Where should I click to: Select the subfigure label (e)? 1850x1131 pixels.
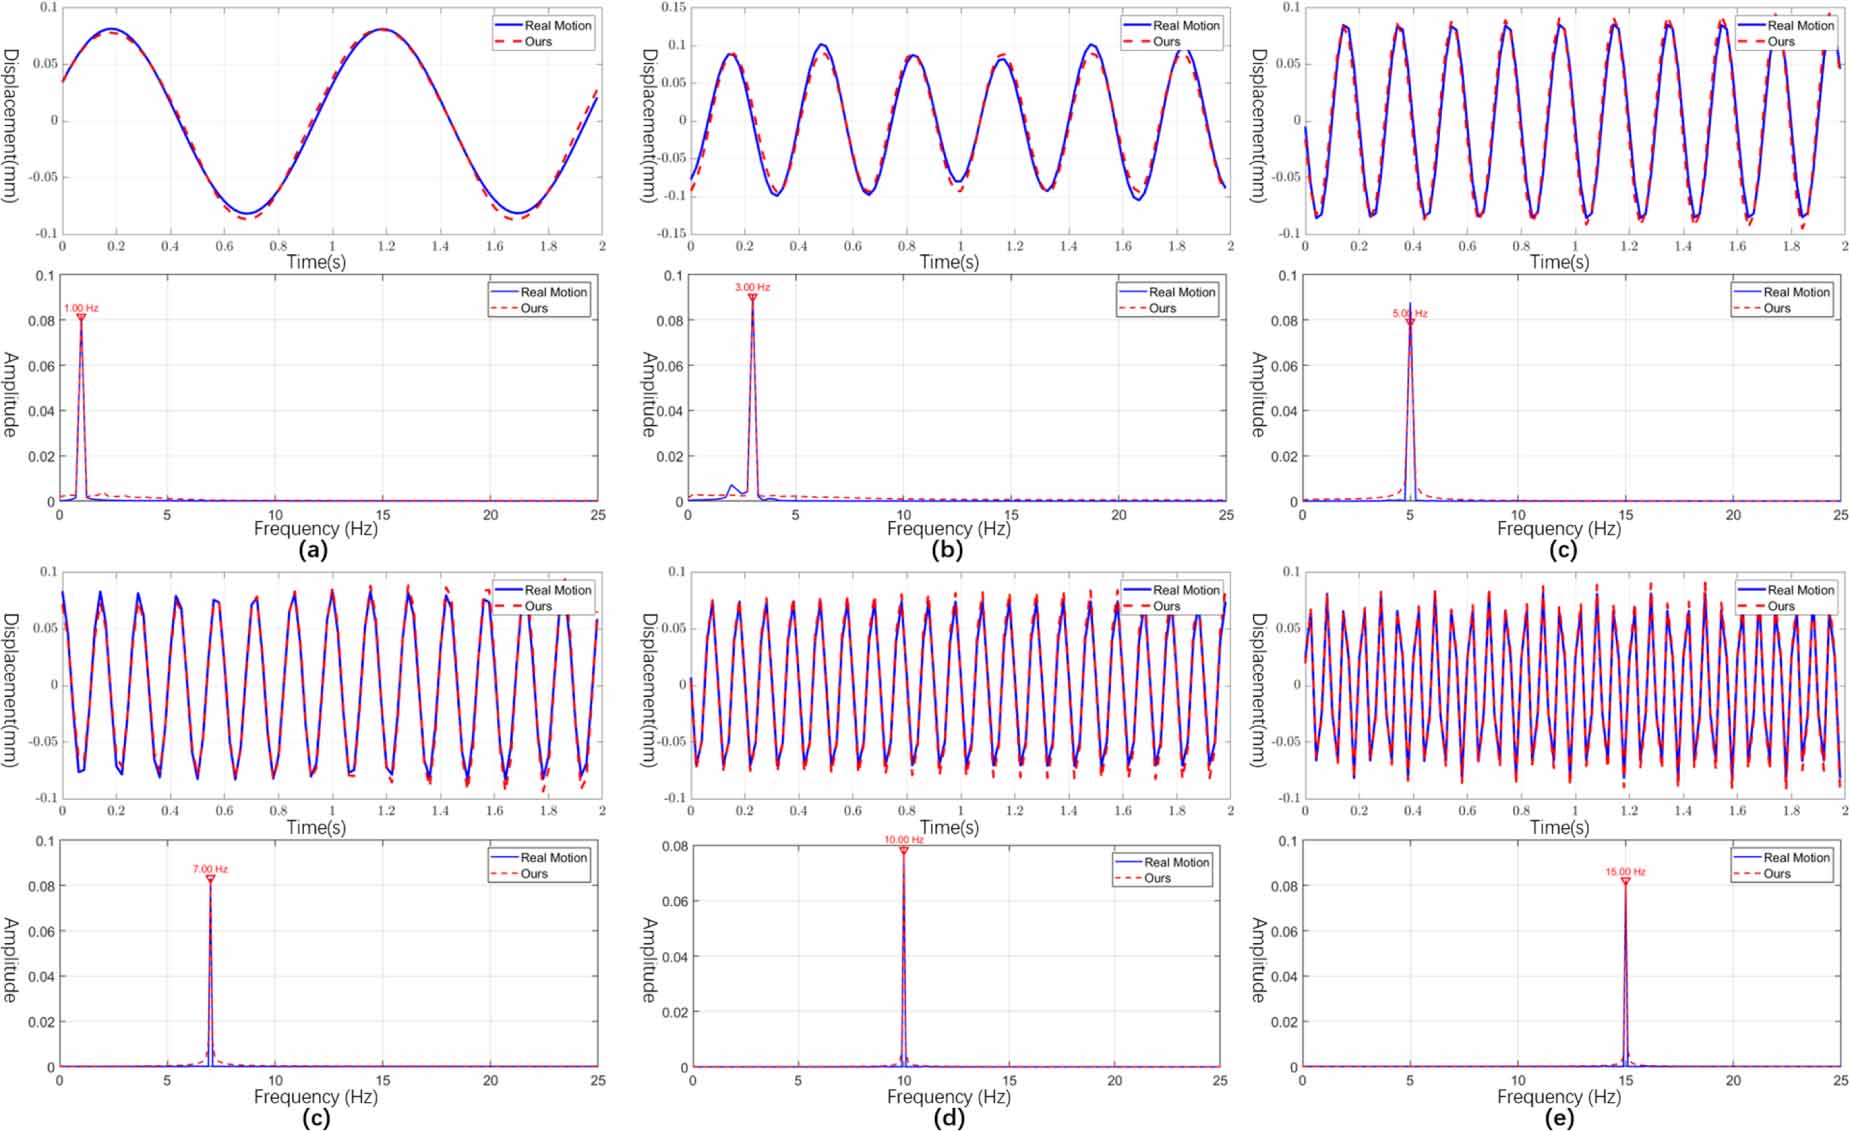[x=1558, y=1118]
